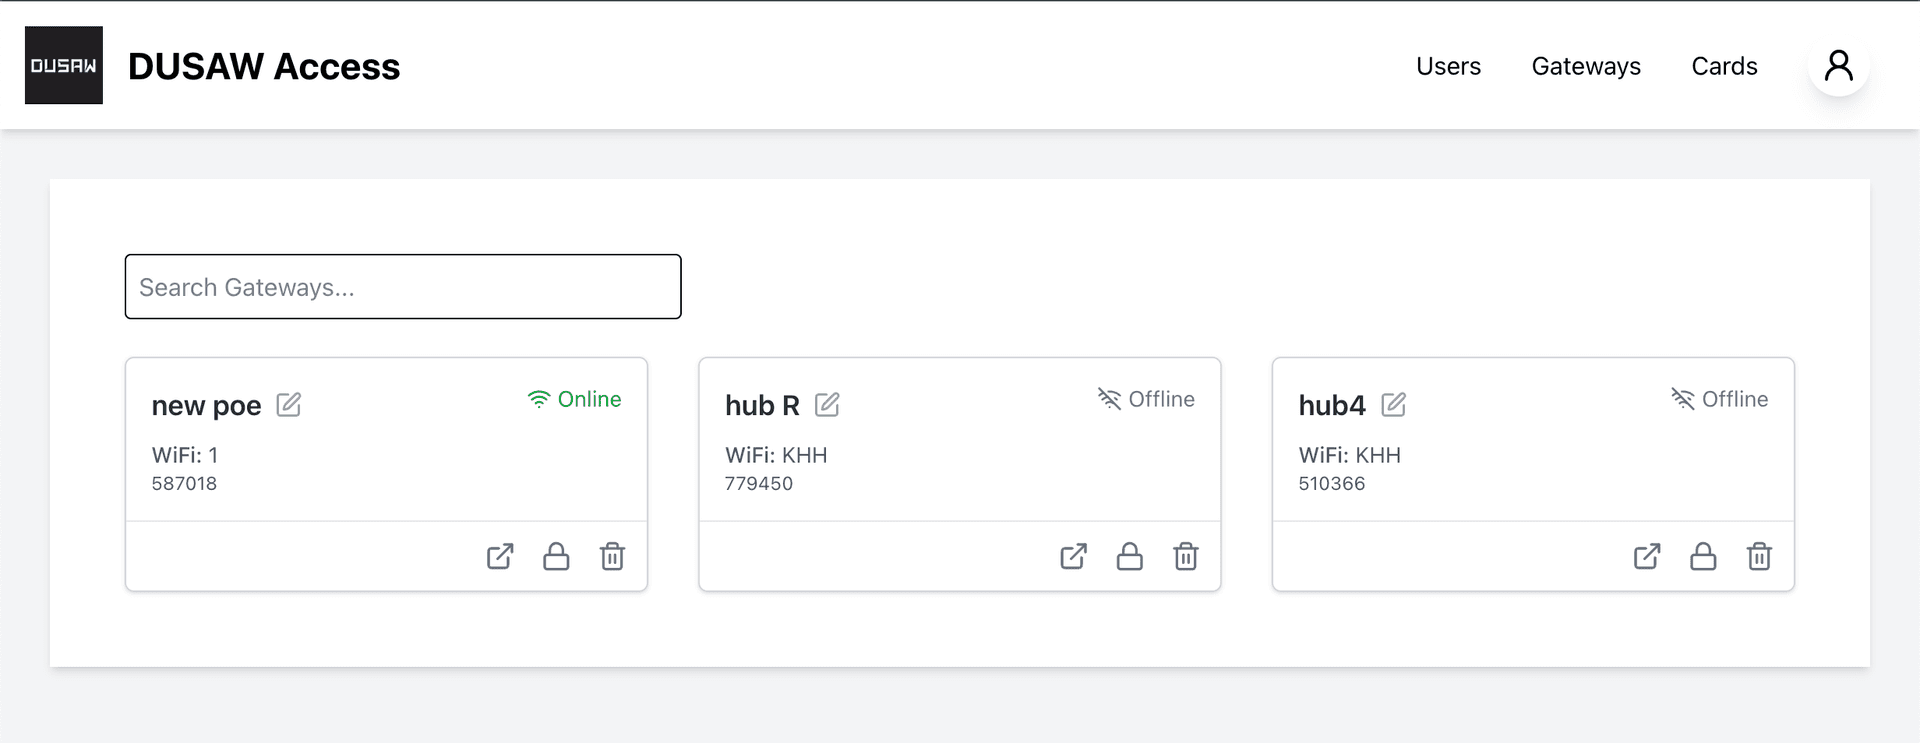
Task: Delete the hub4 gateway
Action: (x=1758, y=557)
